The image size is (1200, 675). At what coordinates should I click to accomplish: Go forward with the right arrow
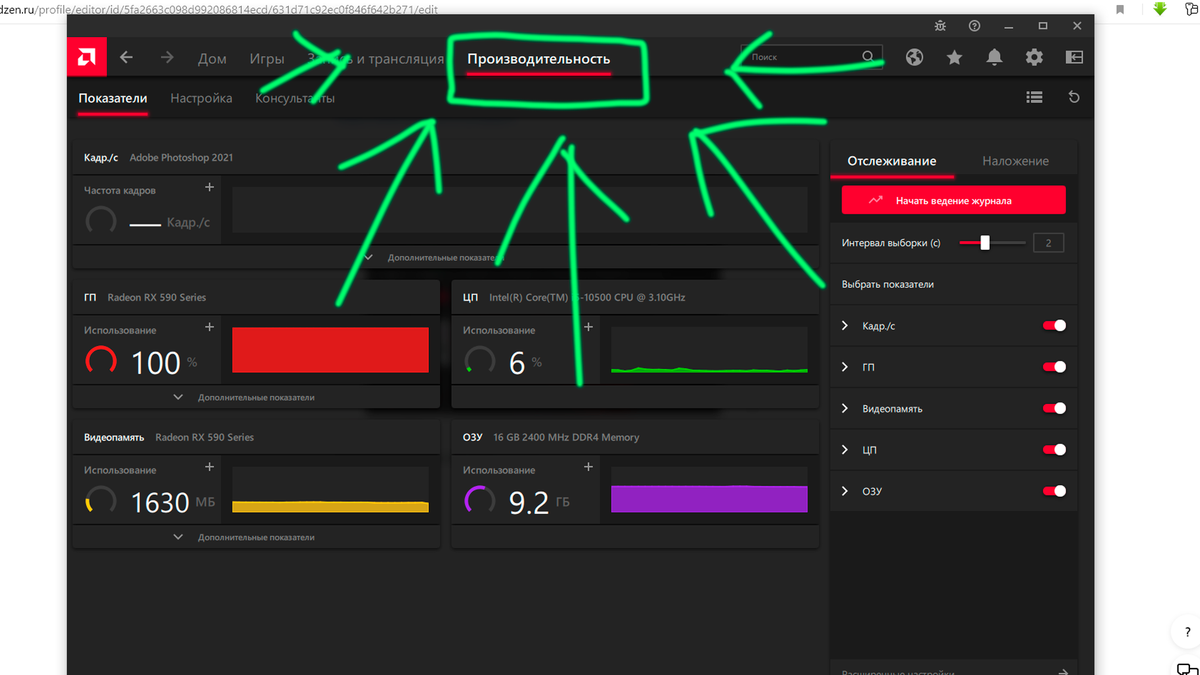pos(167,58)
